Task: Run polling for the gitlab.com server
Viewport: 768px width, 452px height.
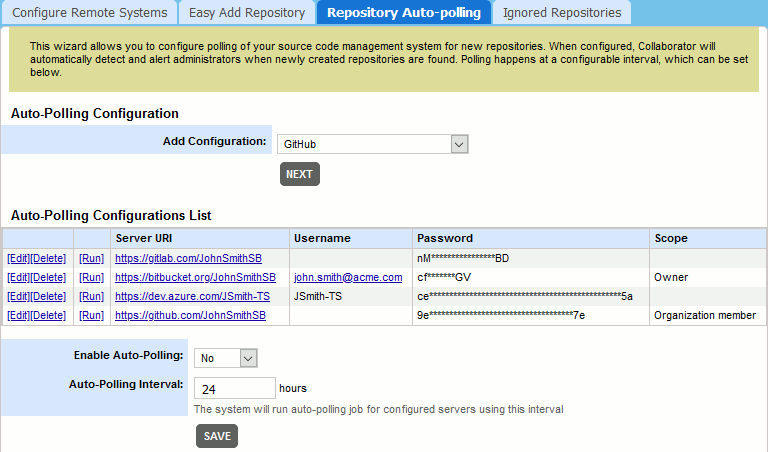Action: 91,258
